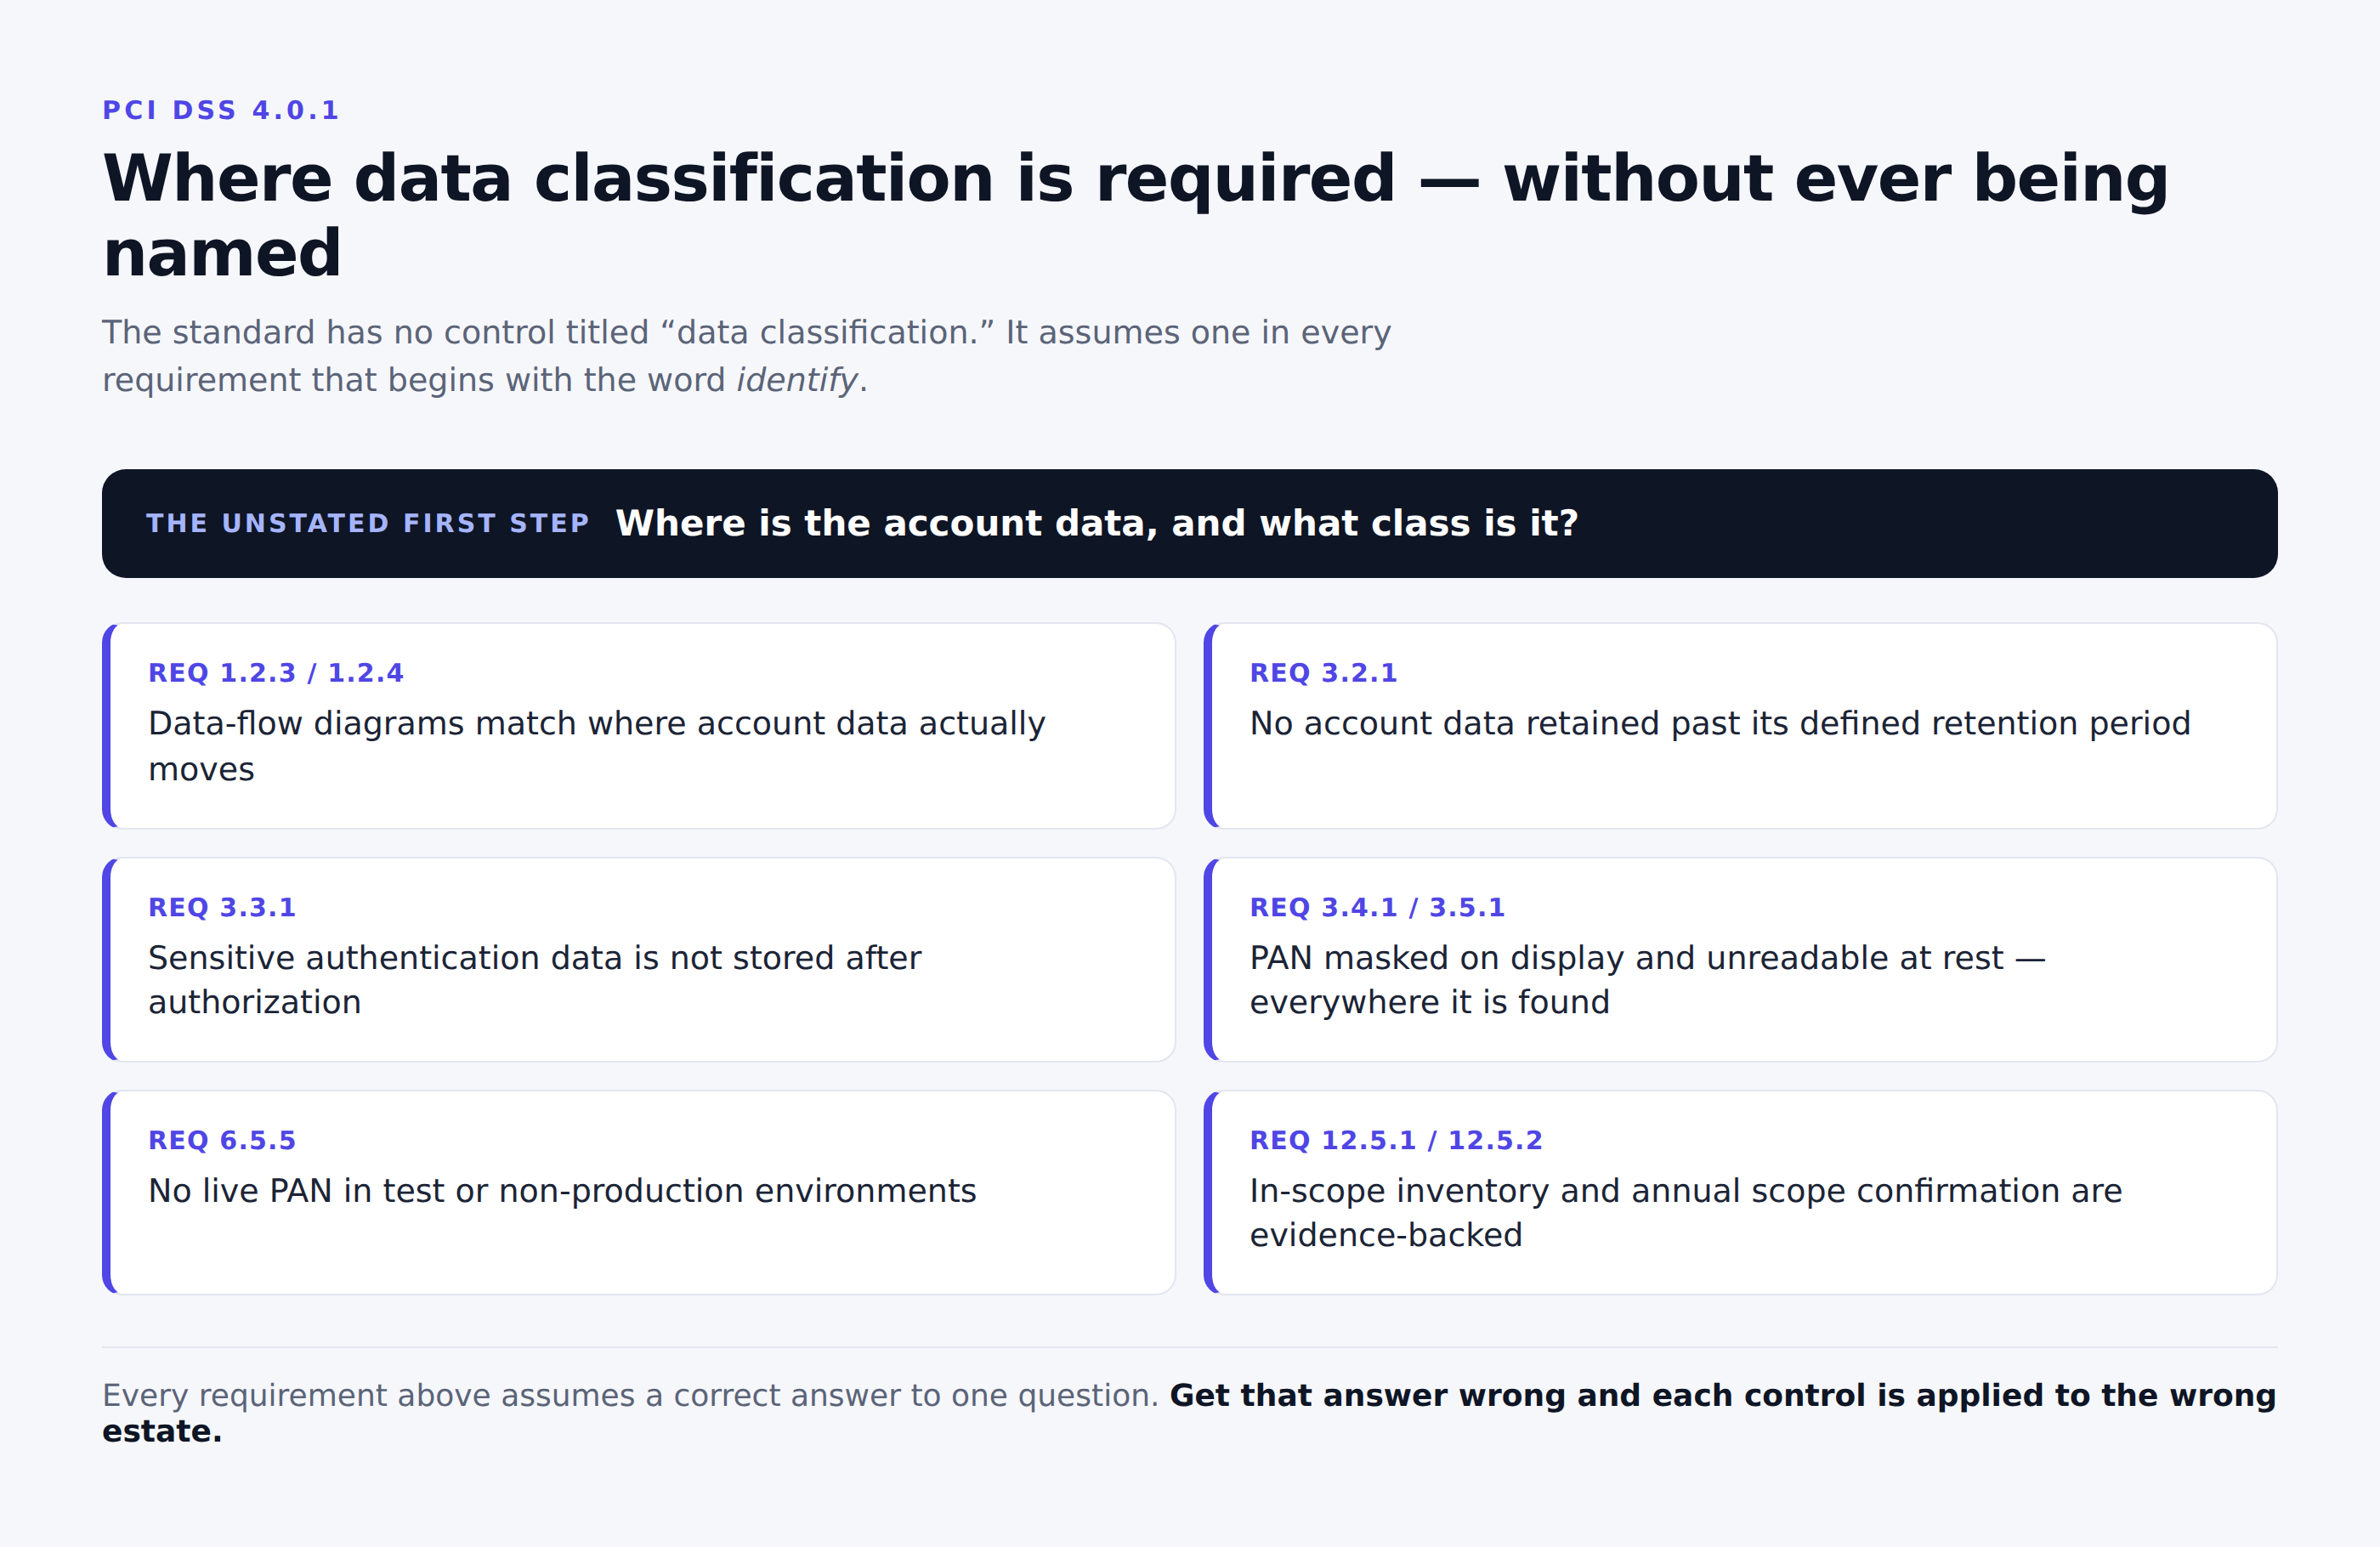Image resolution: width=2380 pixels, height=1547 pixels.
Task: Click 'Where is the account data' question
Action: (x=1097, y=523)
